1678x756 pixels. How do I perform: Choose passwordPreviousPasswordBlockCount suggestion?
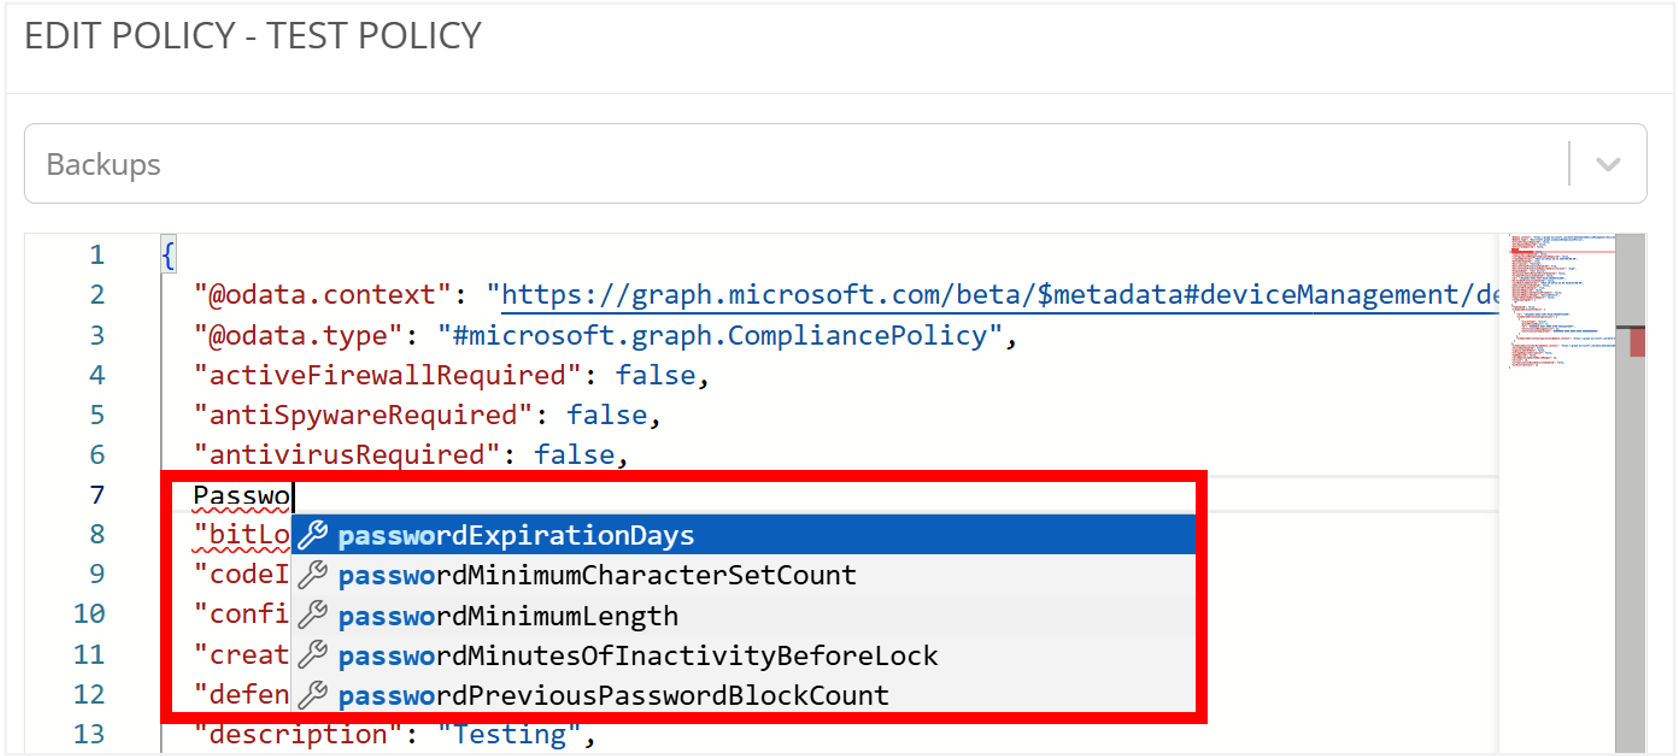(613, 695)
